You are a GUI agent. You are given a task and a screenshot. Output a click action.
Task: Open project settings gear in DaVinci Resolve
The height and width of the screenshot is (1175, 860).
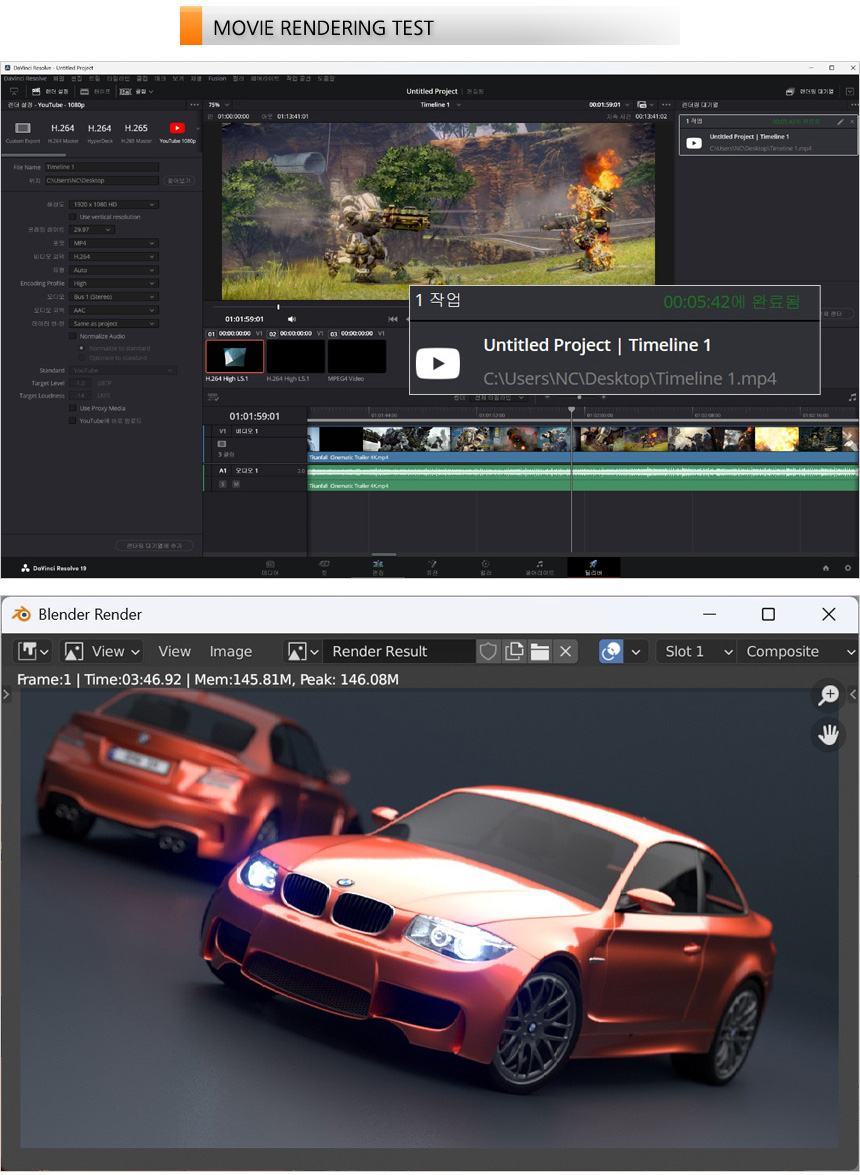pos(848,568)
